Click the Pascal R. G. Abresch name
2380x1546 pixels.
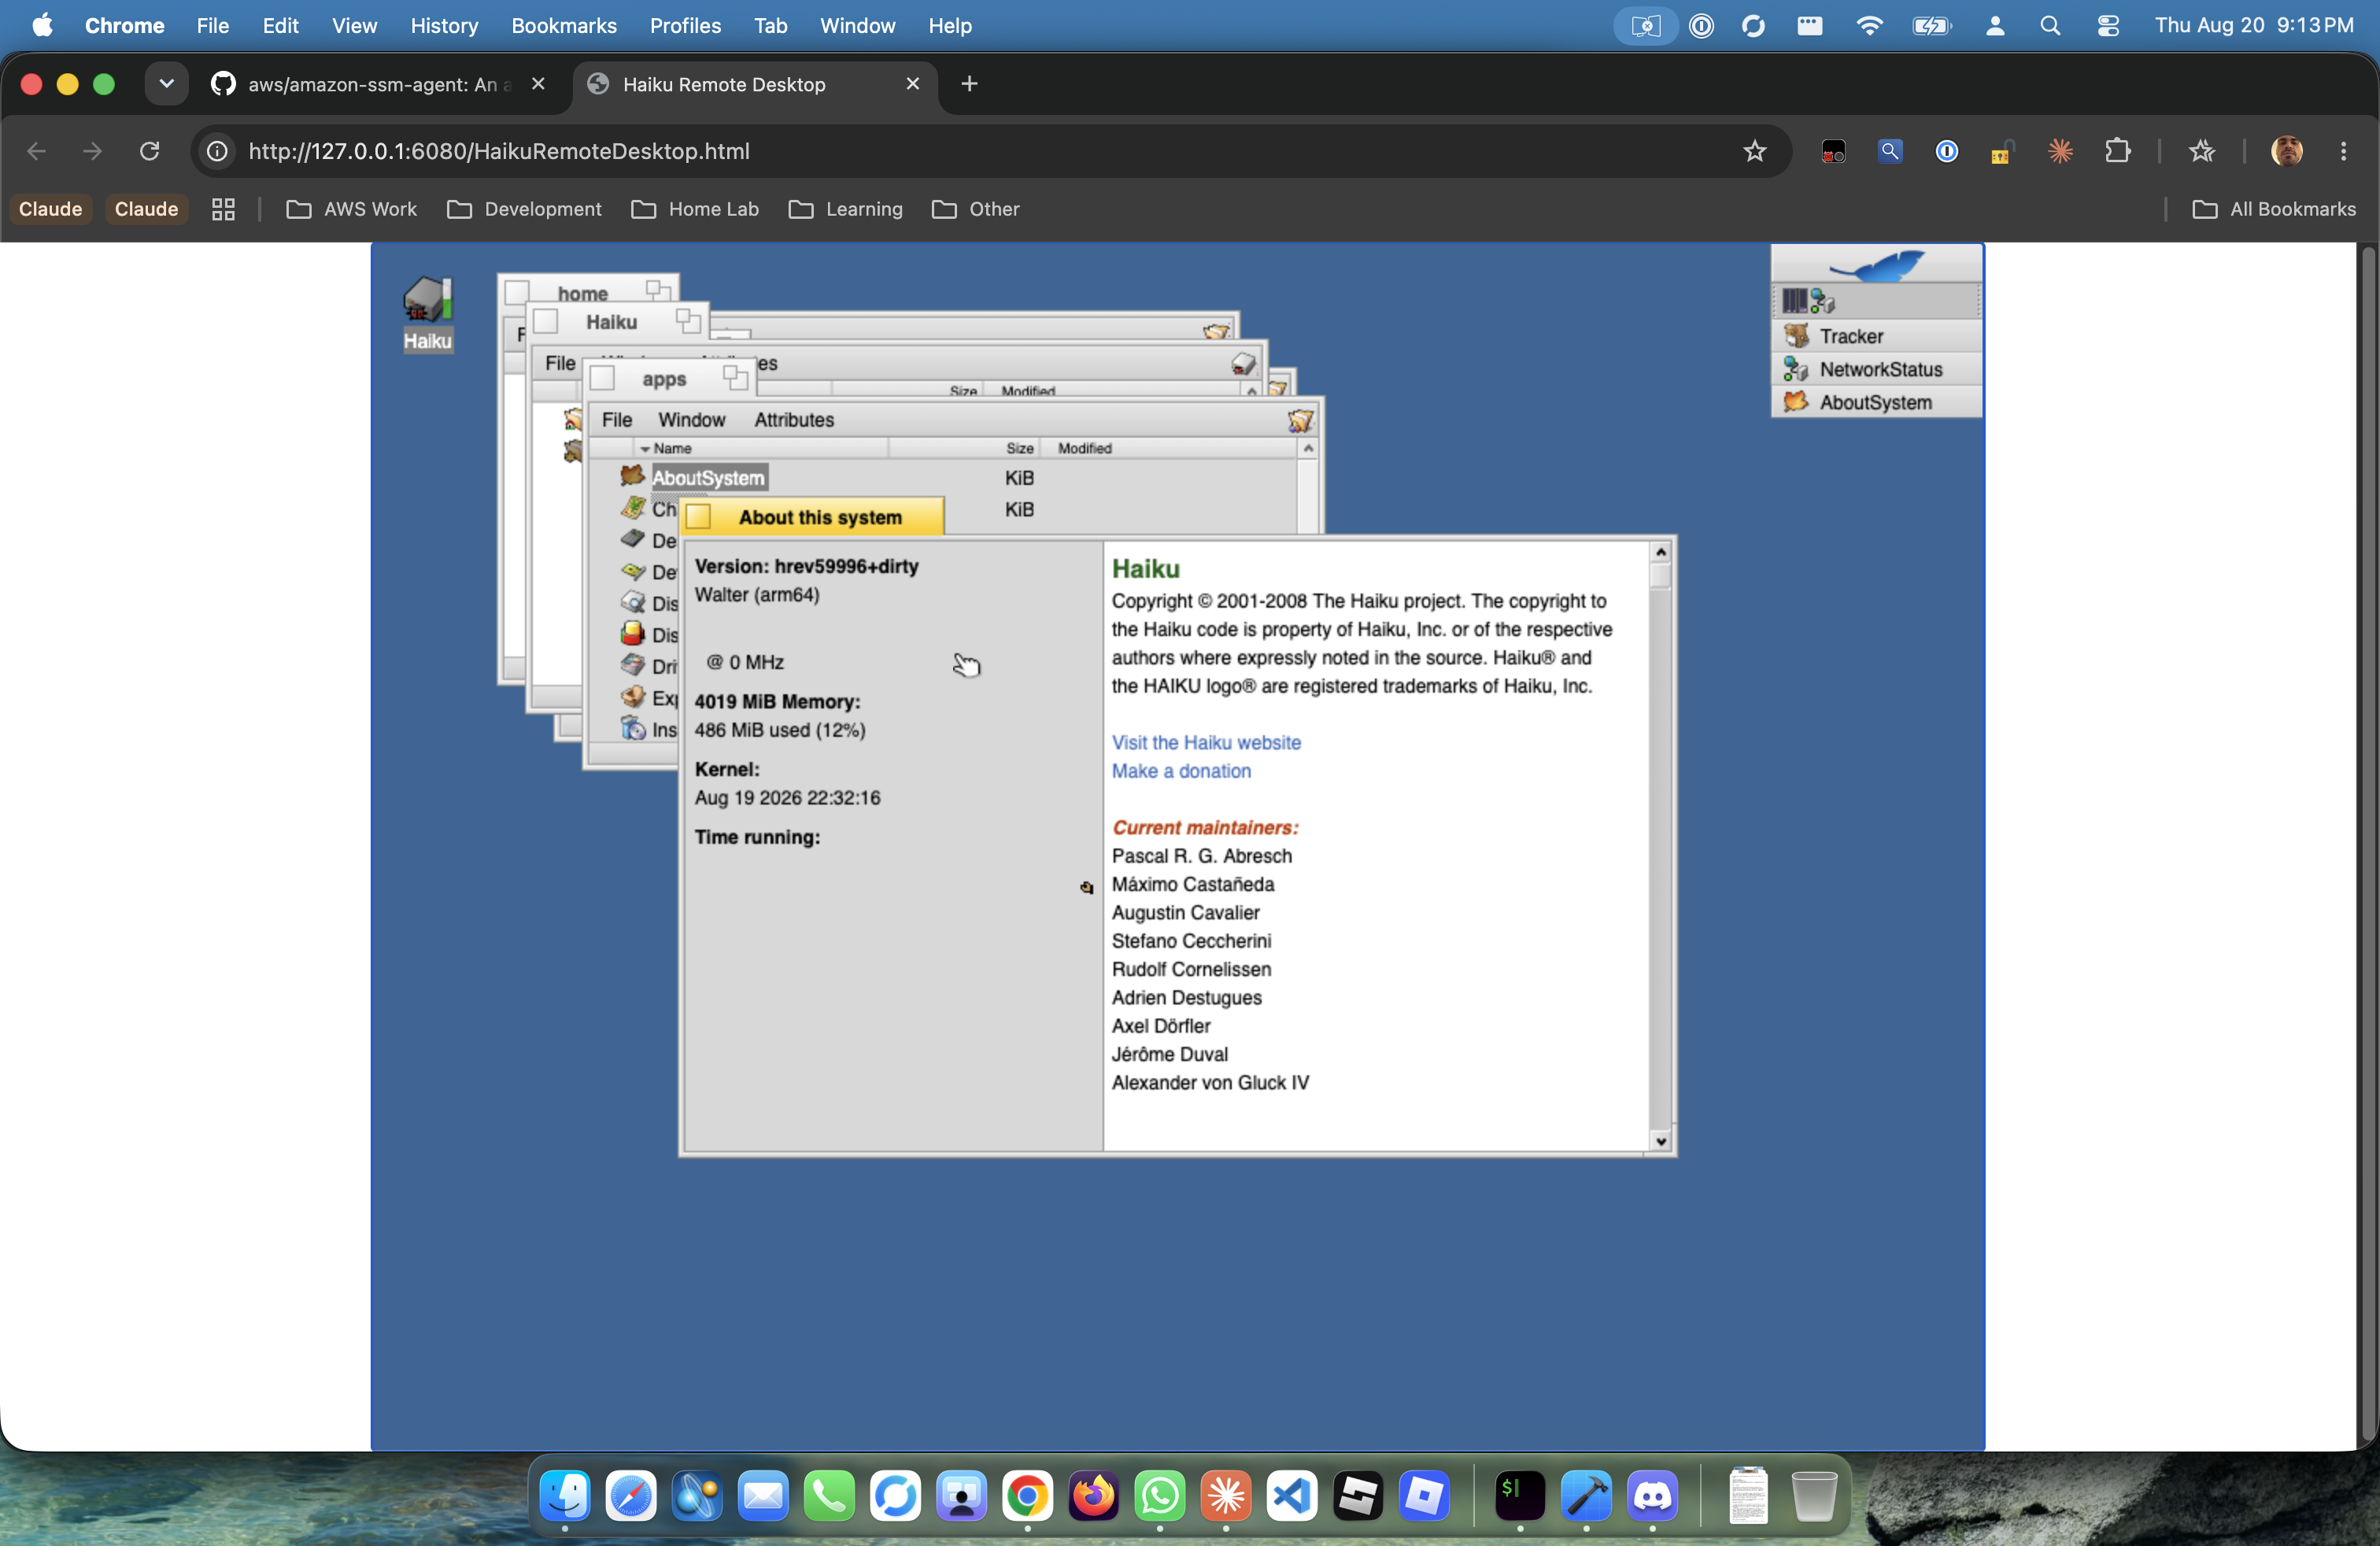(1201, 856)
